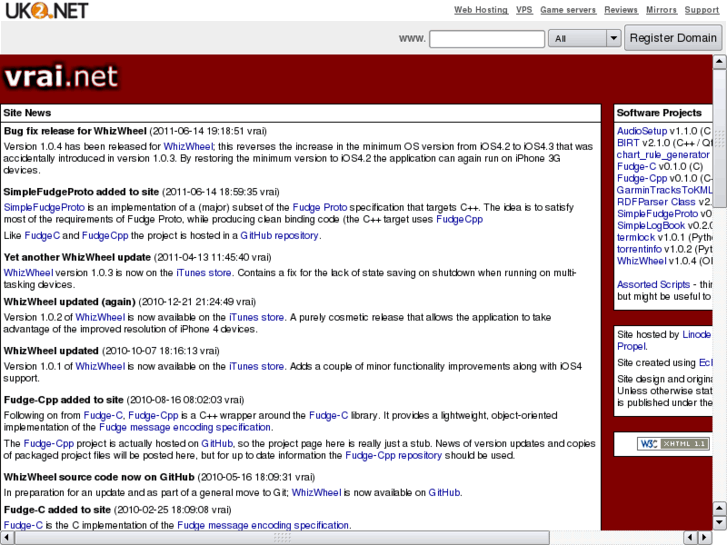Click the 'WhizWheel source code now on GitHub' headline
This screenshot has width=727, height=545.
pos(99,477)
